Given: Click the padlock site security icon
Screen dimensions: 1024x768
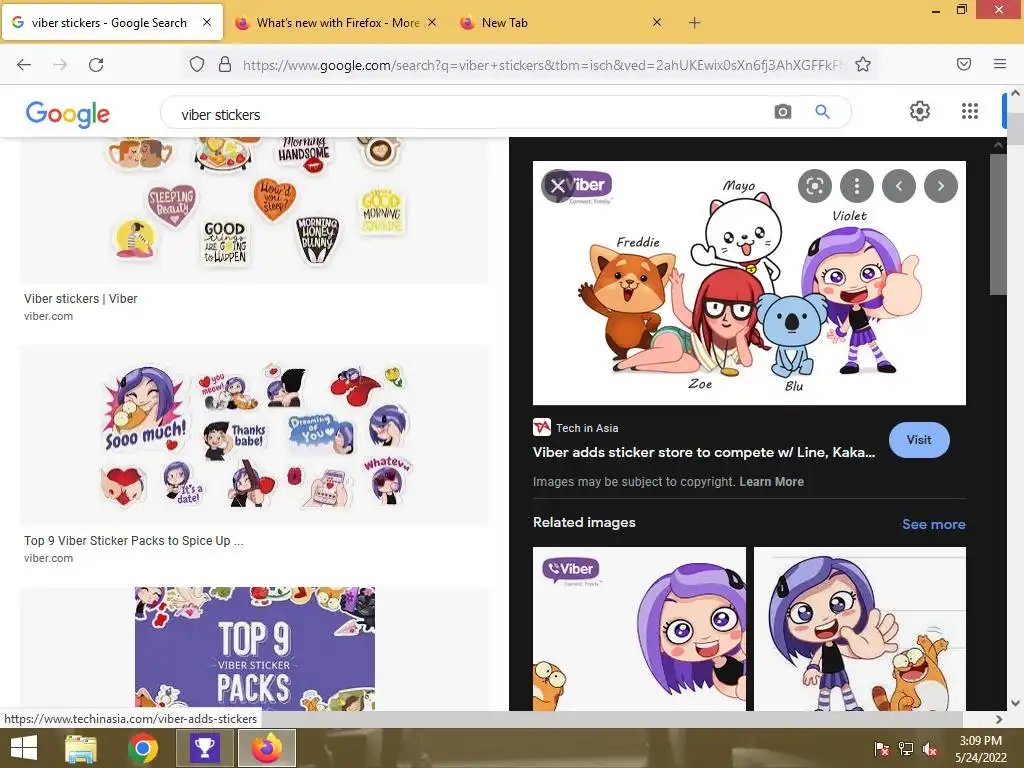Looking at the screenshot, I should click(x=225, y=64).
